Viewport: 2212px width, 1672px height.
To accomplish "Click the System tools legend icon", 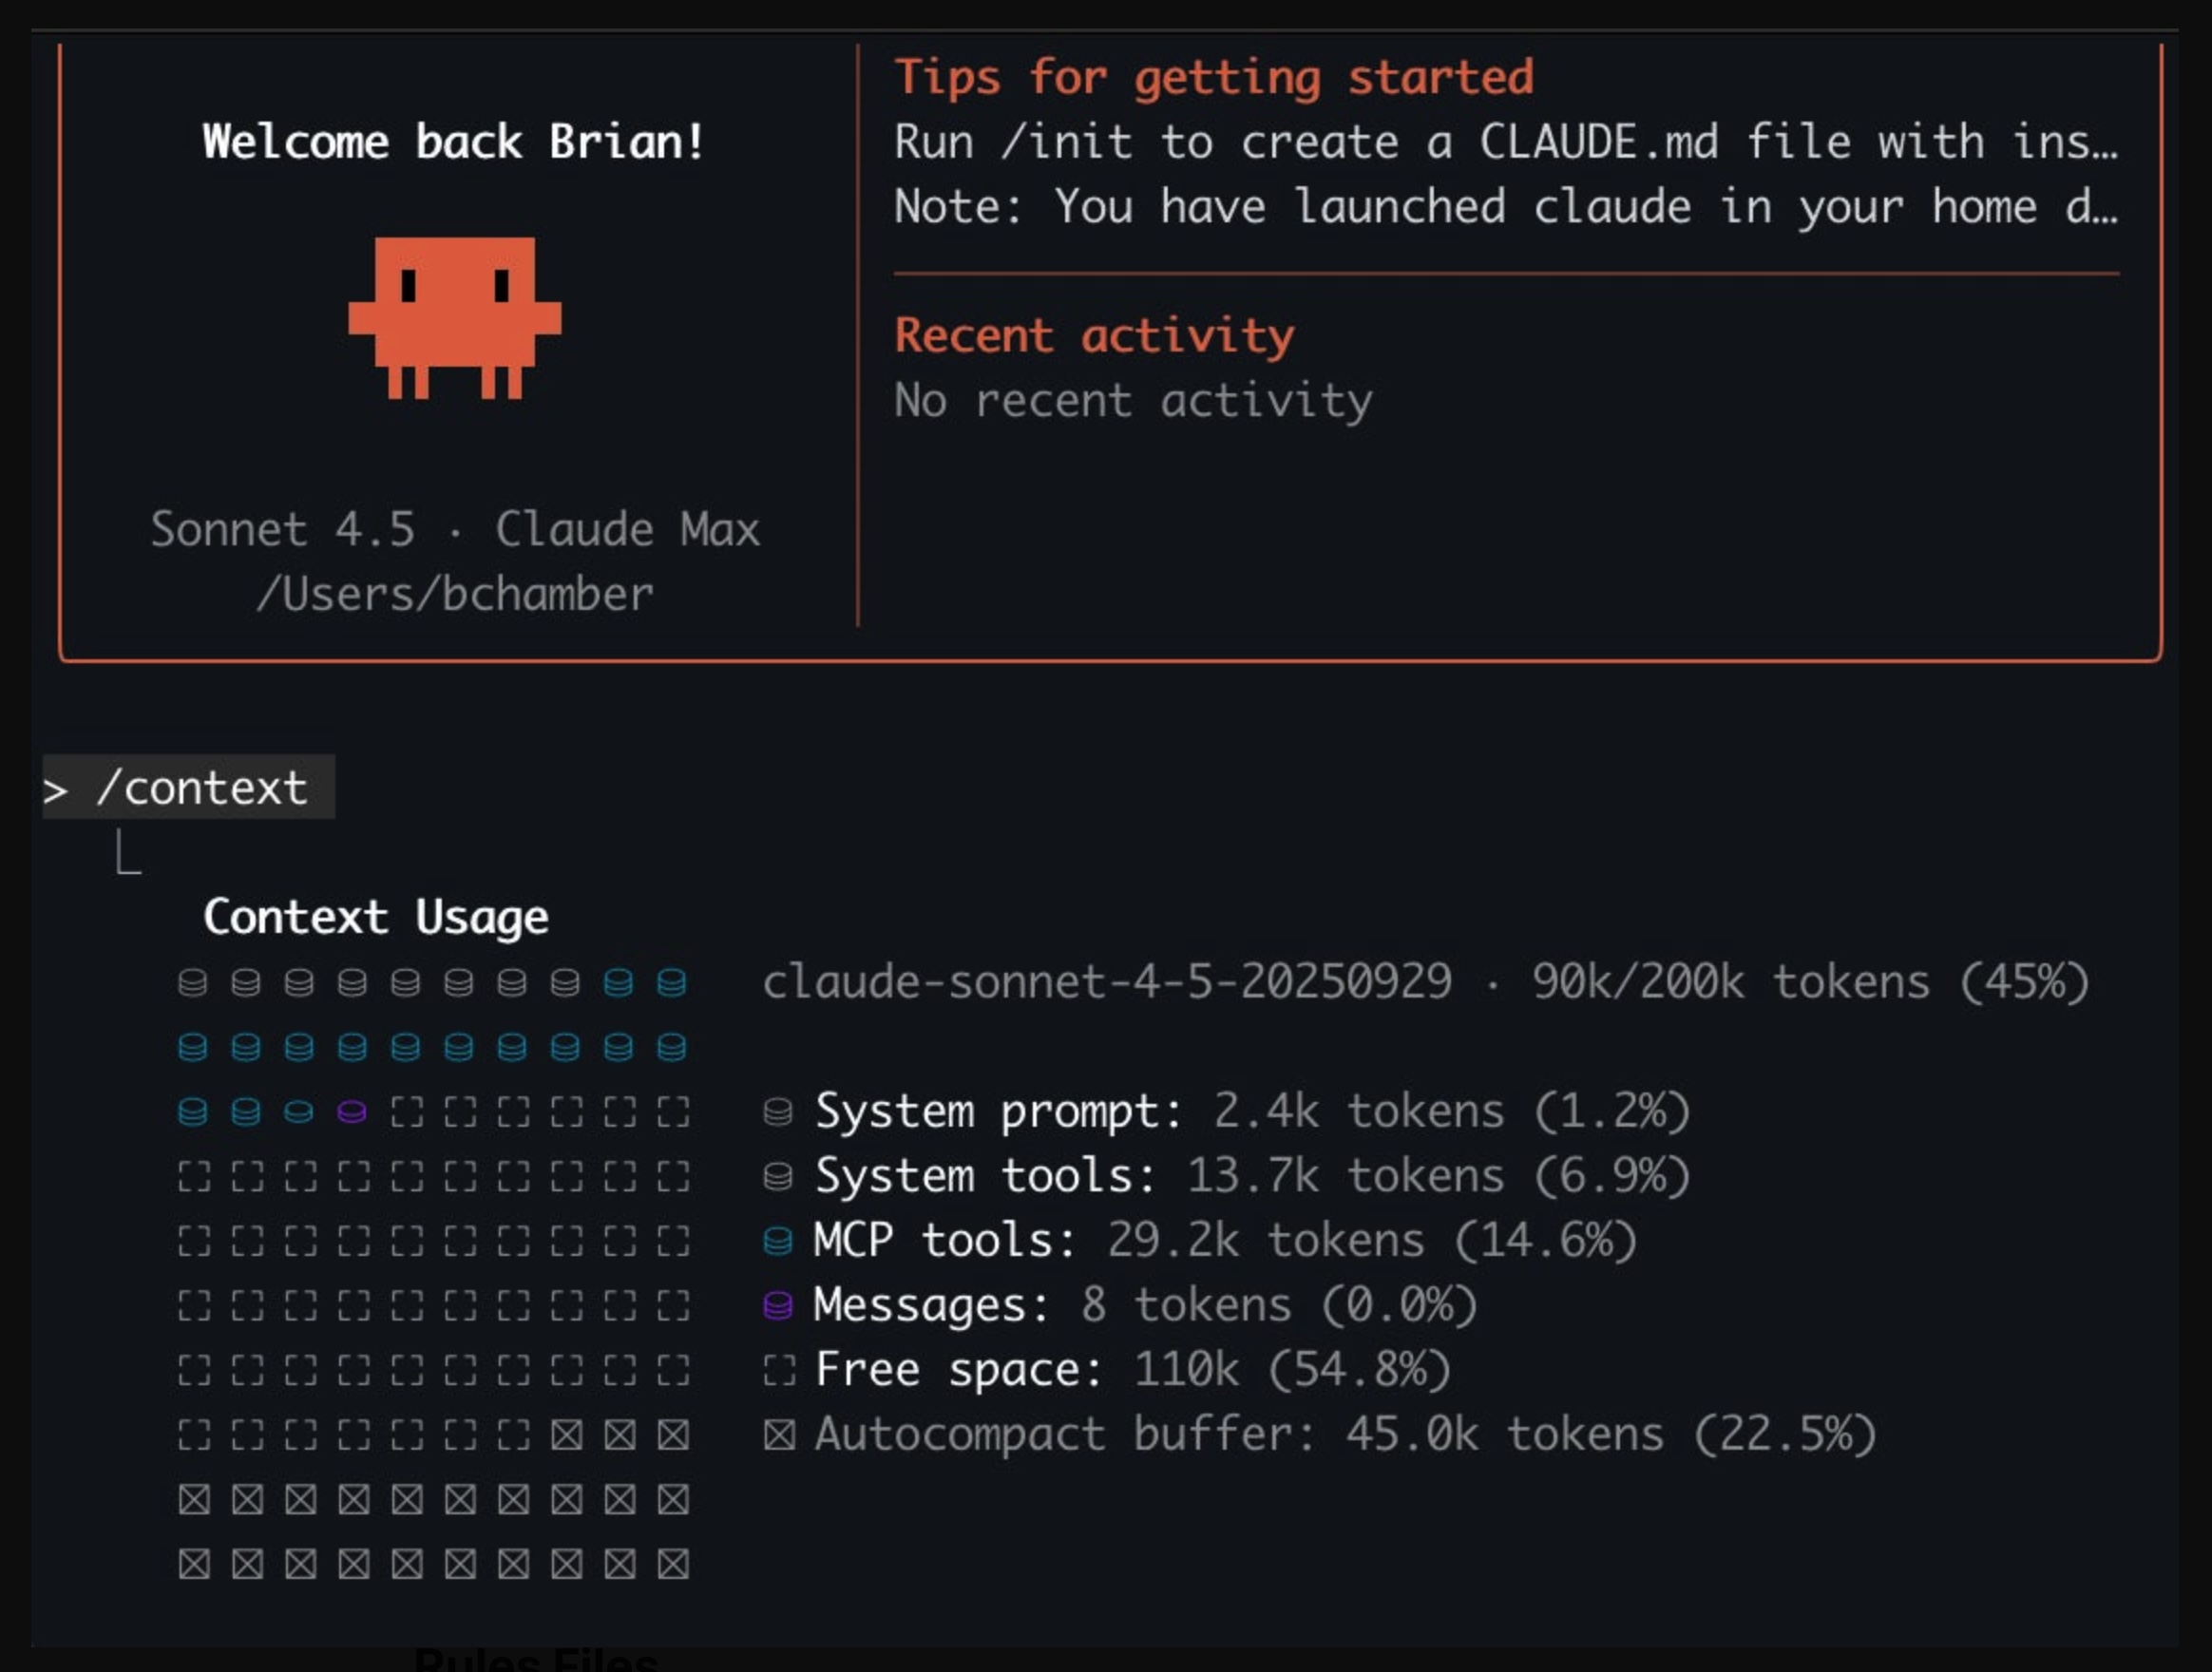I will (x=778, y=1176).
